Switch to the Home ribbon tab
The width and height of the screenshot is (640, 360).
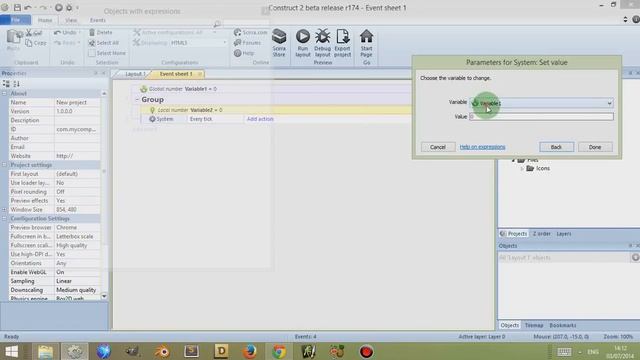(45, 20)
